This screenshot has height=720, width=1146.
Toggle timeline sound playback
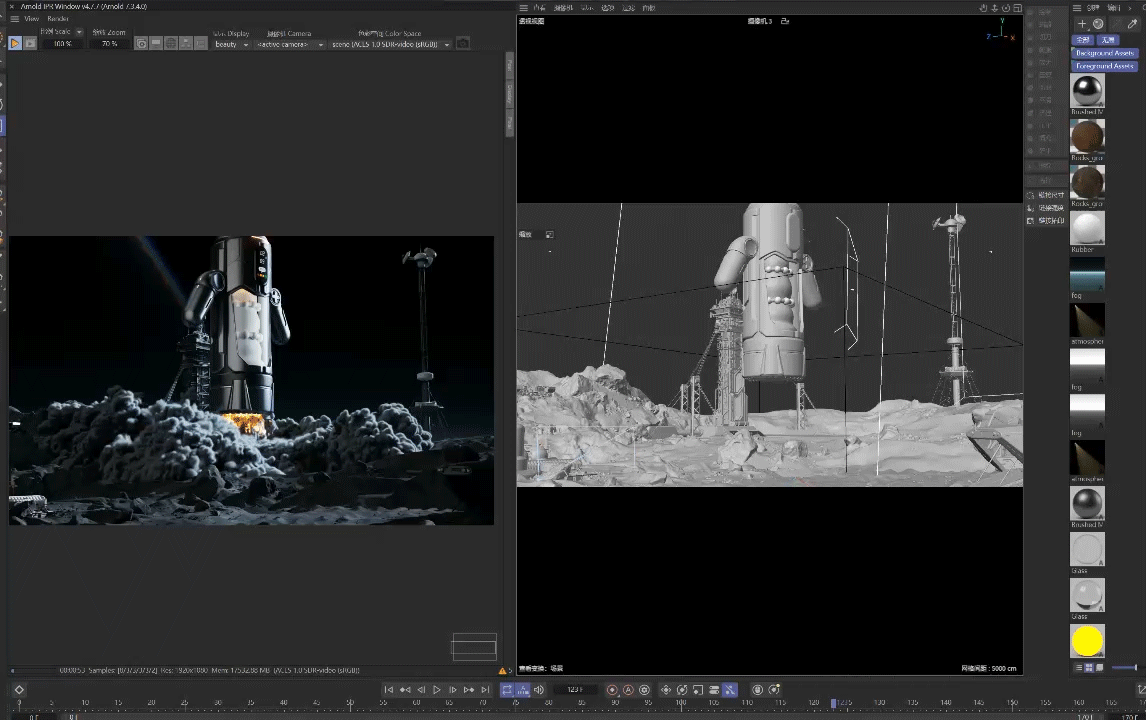(539, 690)
